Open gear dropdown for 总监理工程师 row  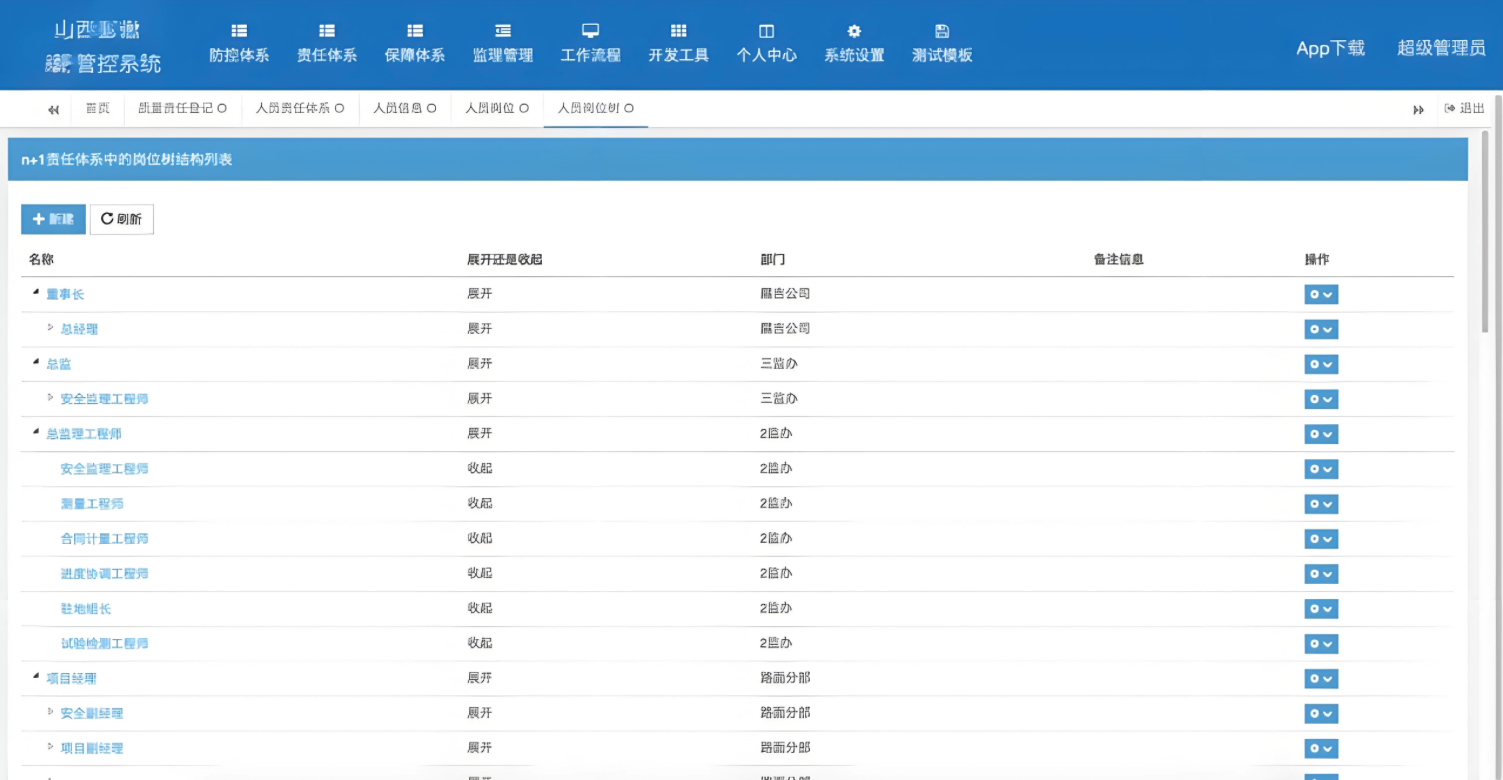pos(1321,434)
